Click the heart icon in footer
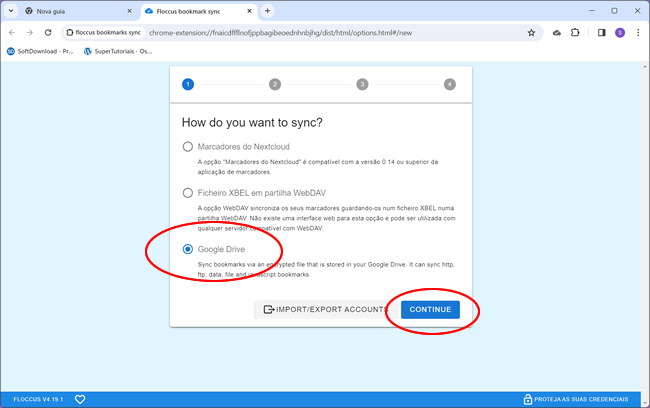The height and width of the screenshot is (408, 650). pos(80,399)
